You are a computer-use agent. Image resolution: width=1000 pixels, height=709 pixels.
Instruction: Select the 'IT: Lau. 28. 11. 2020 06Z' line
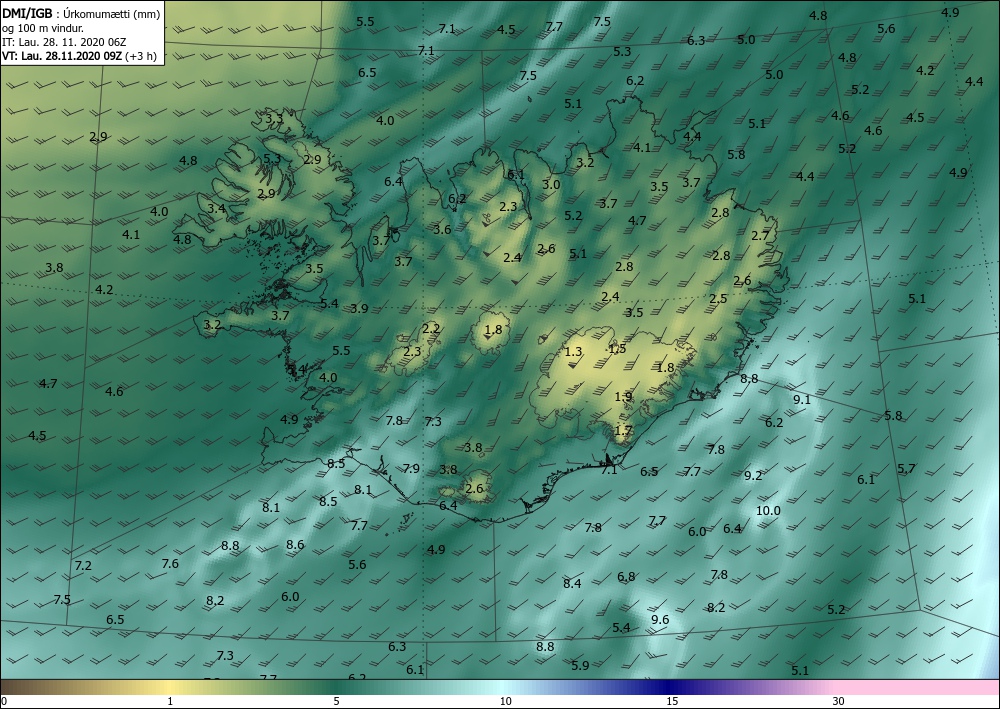[64, 42]
